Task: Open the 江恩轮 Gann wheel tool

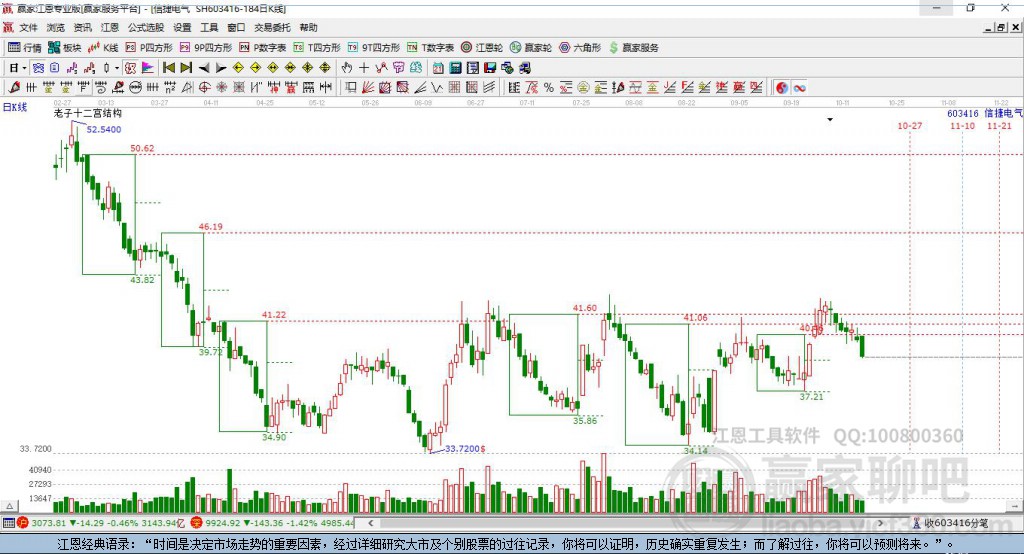Action: (482, 48)
